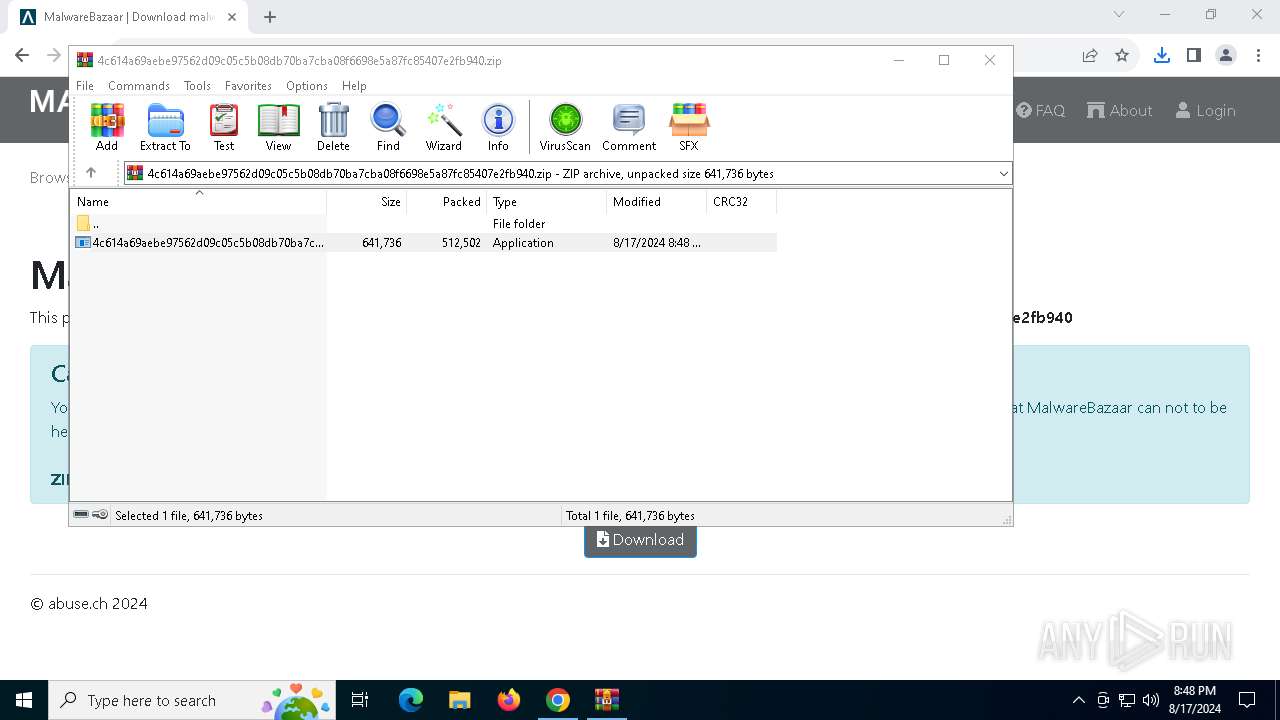Open Task View on the taskbar

click(x=360, y=700)
